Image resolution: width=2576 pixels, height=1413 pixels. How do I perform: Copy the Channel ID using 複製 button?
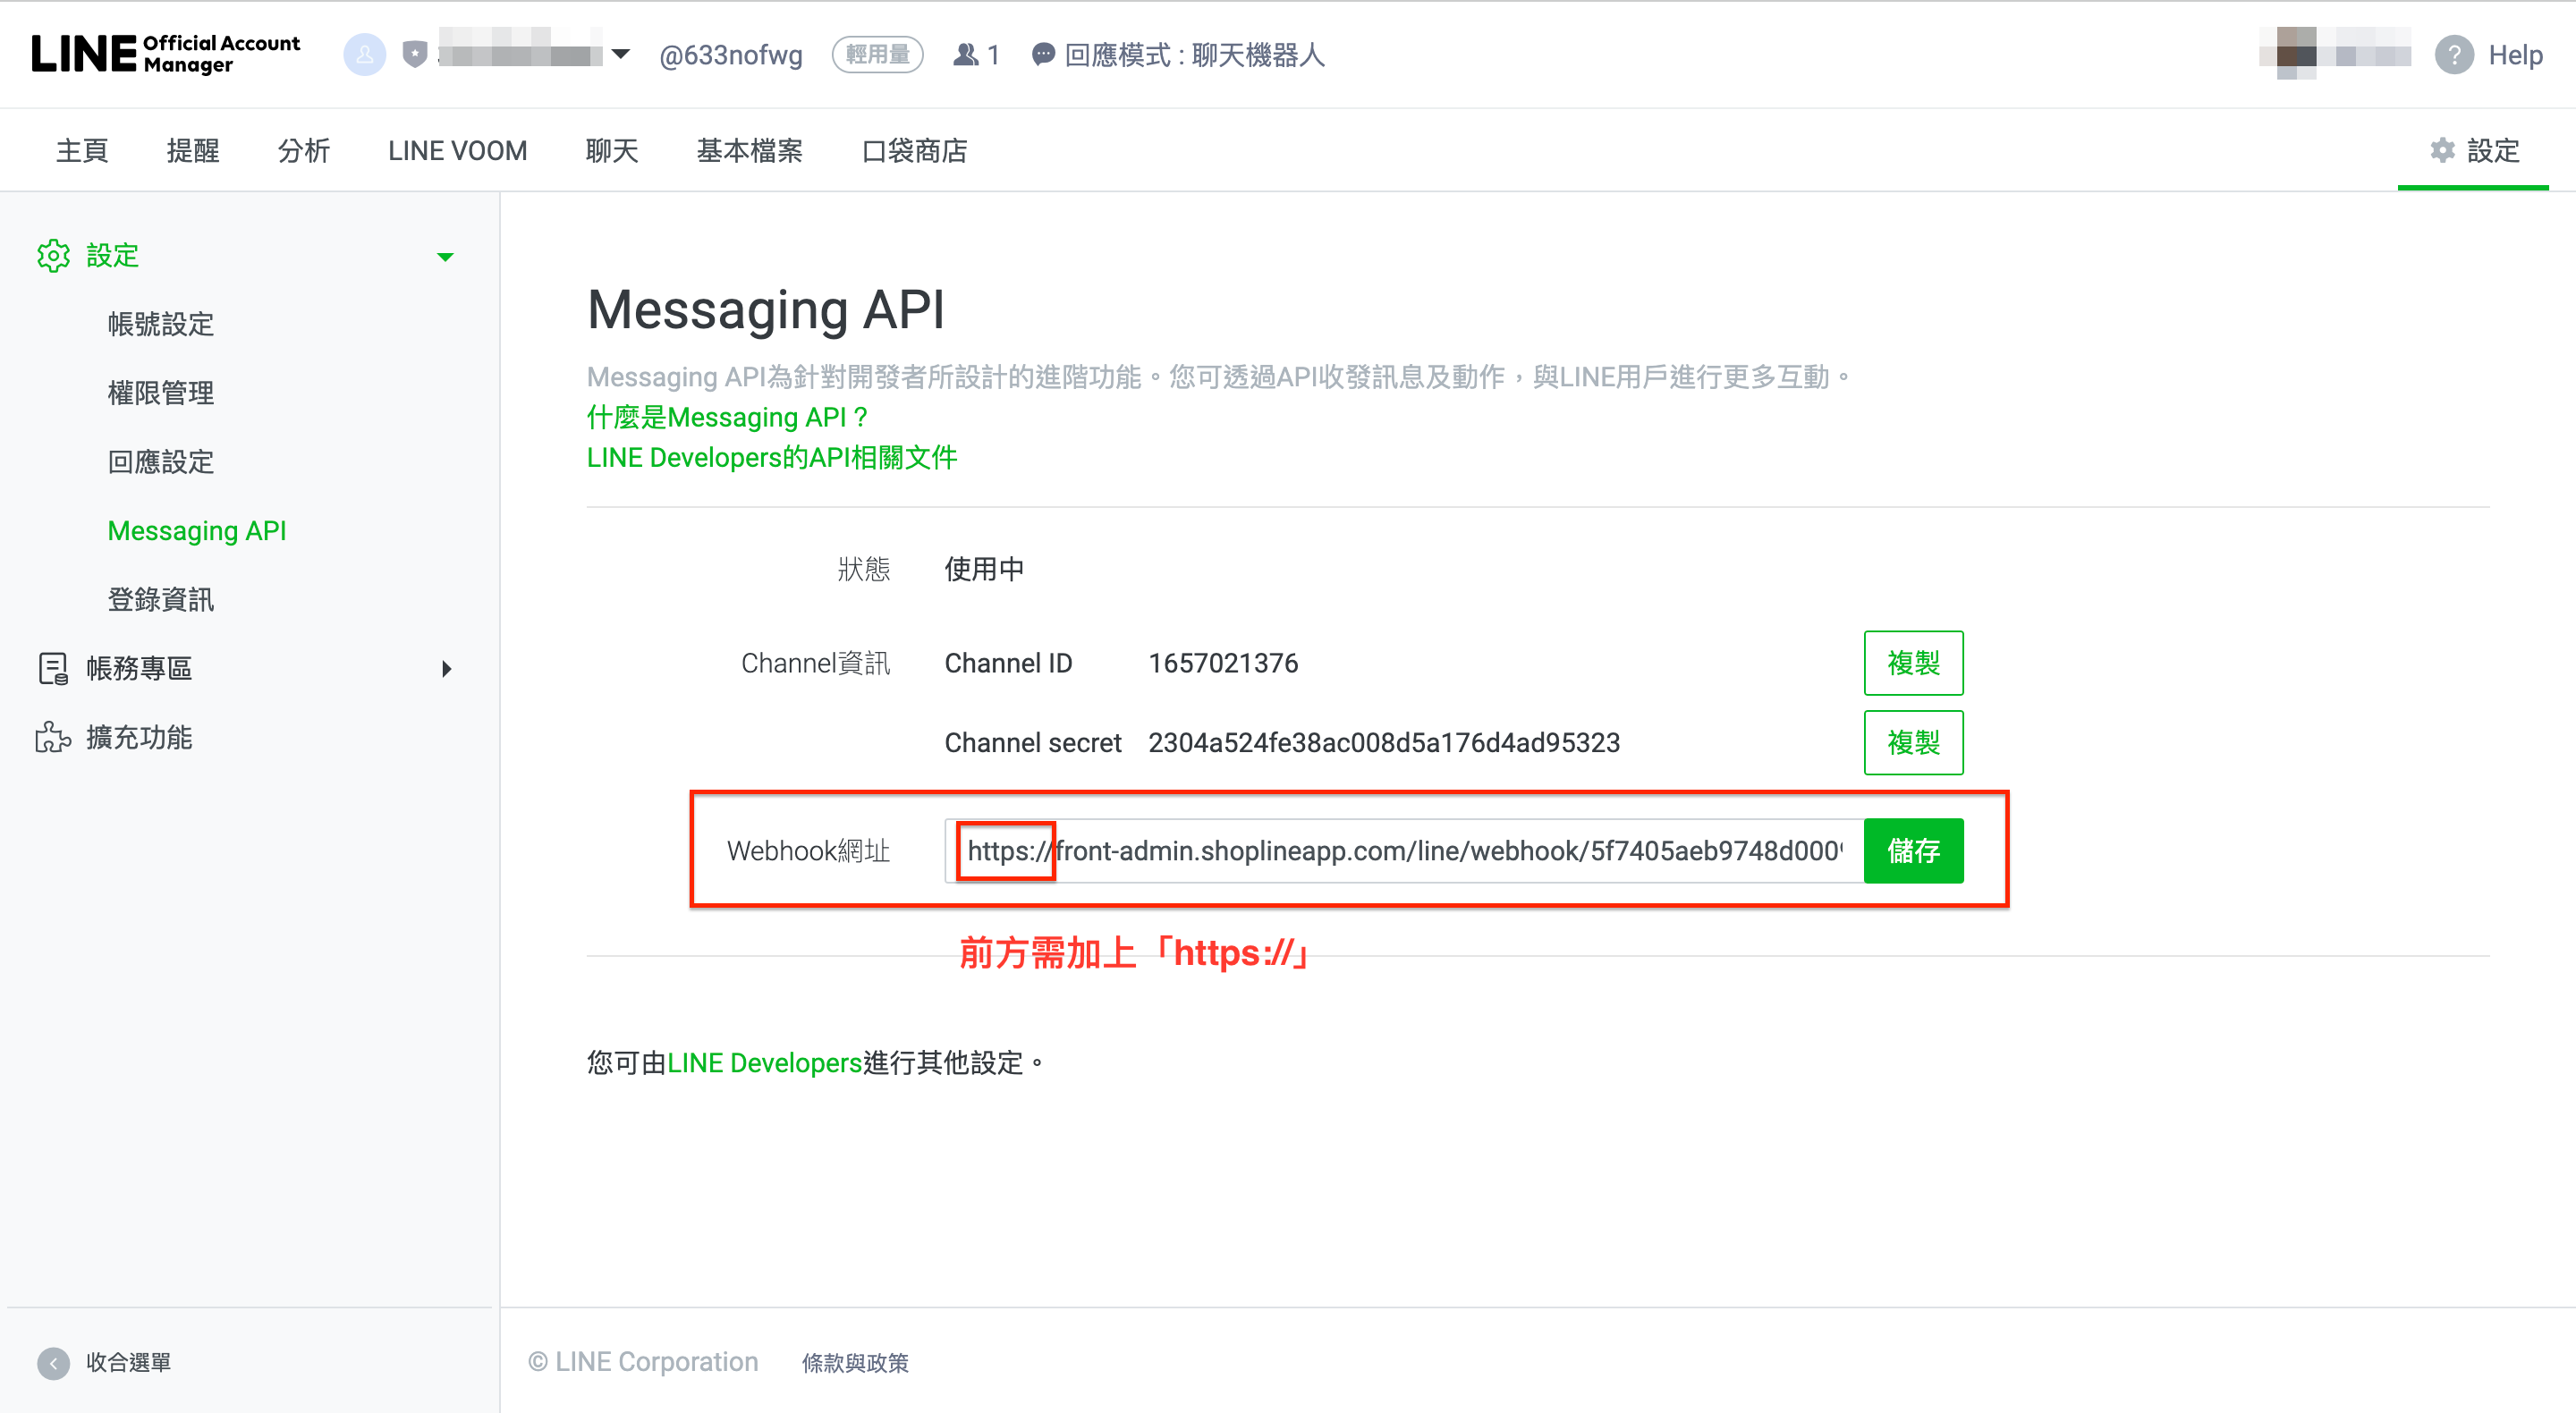pos(1913,662)
